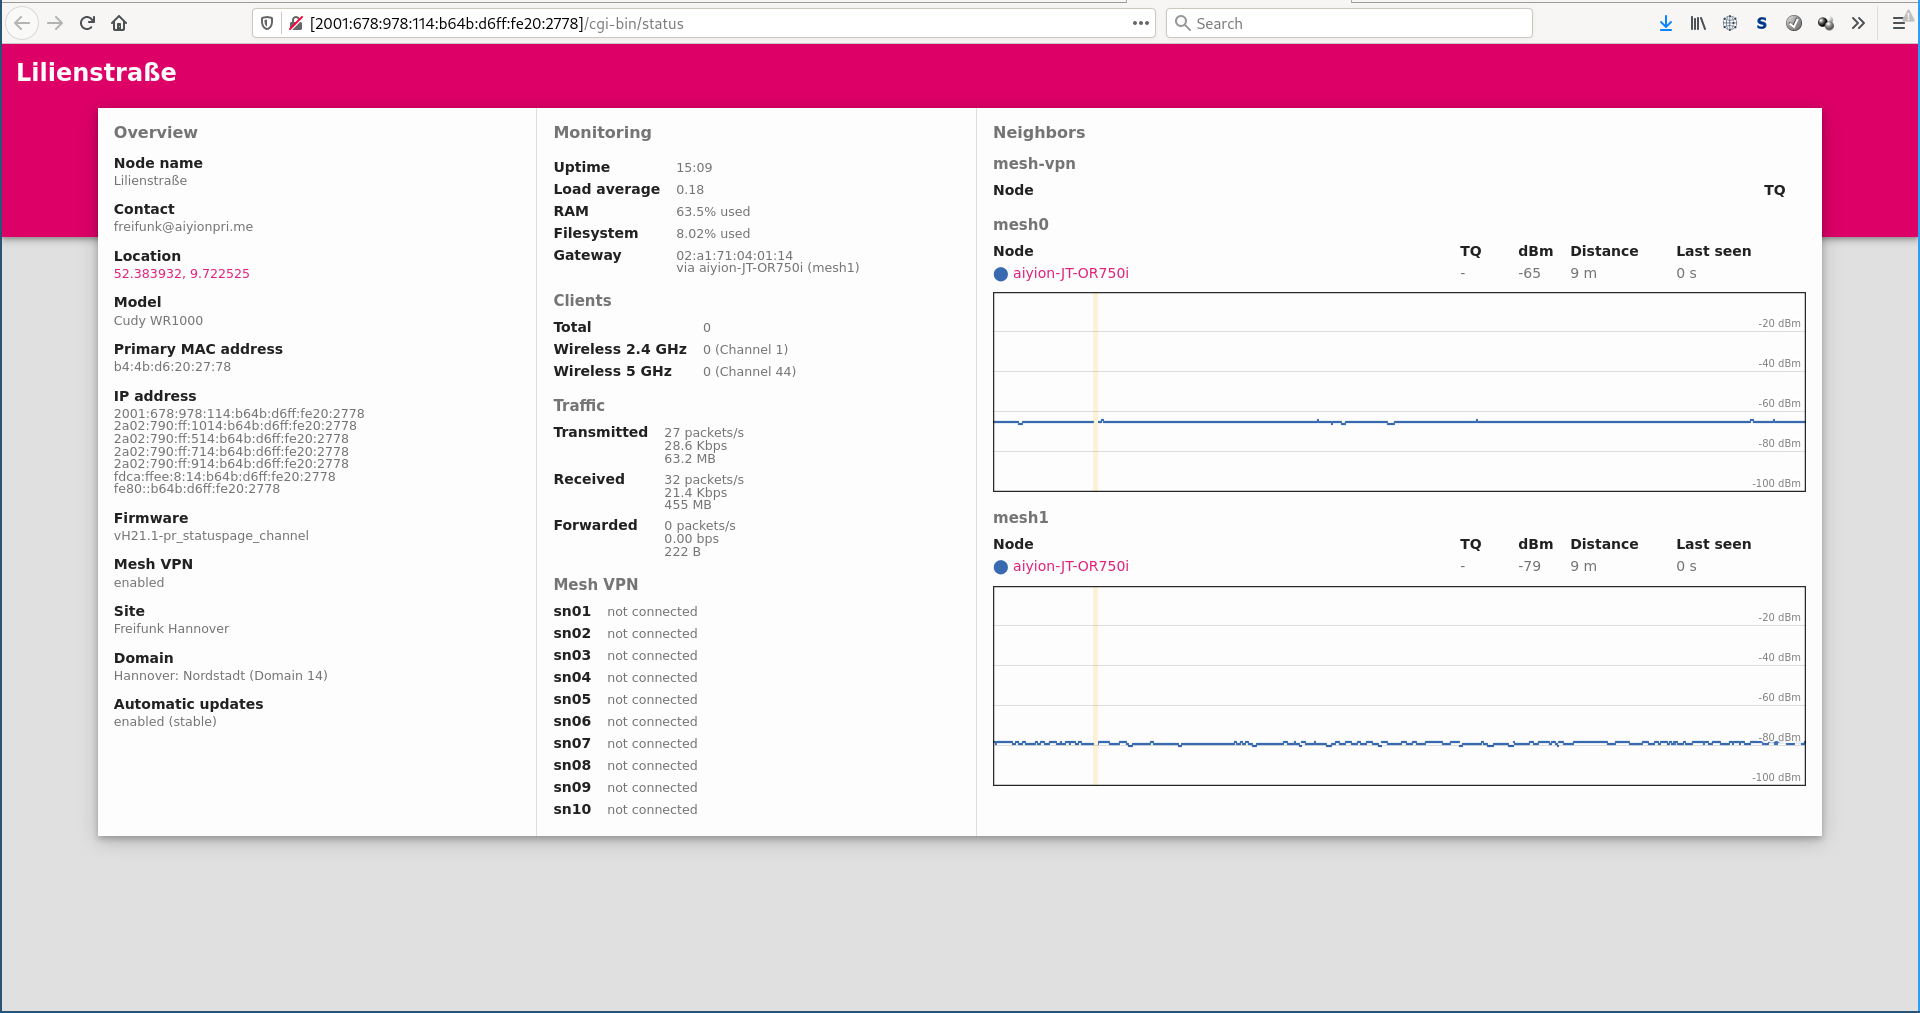Click Wireless 2.4 GHz value 0 (Channel 1)
The image size is (1920, 1013).
pos(745,350)
